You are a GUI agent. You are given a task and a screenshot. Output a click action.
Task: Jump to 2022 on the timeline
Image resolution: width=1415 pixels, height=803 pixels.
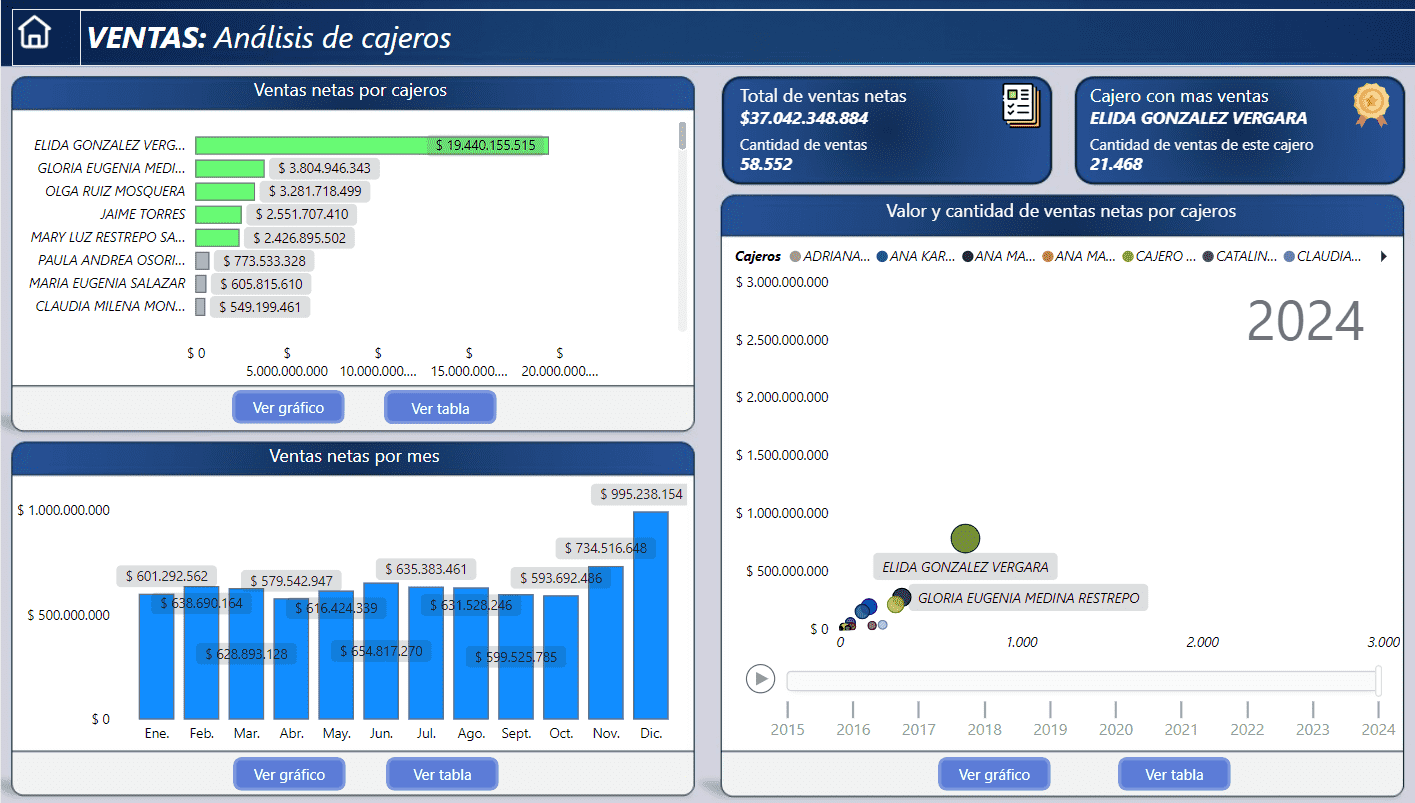click(1247, 729)
